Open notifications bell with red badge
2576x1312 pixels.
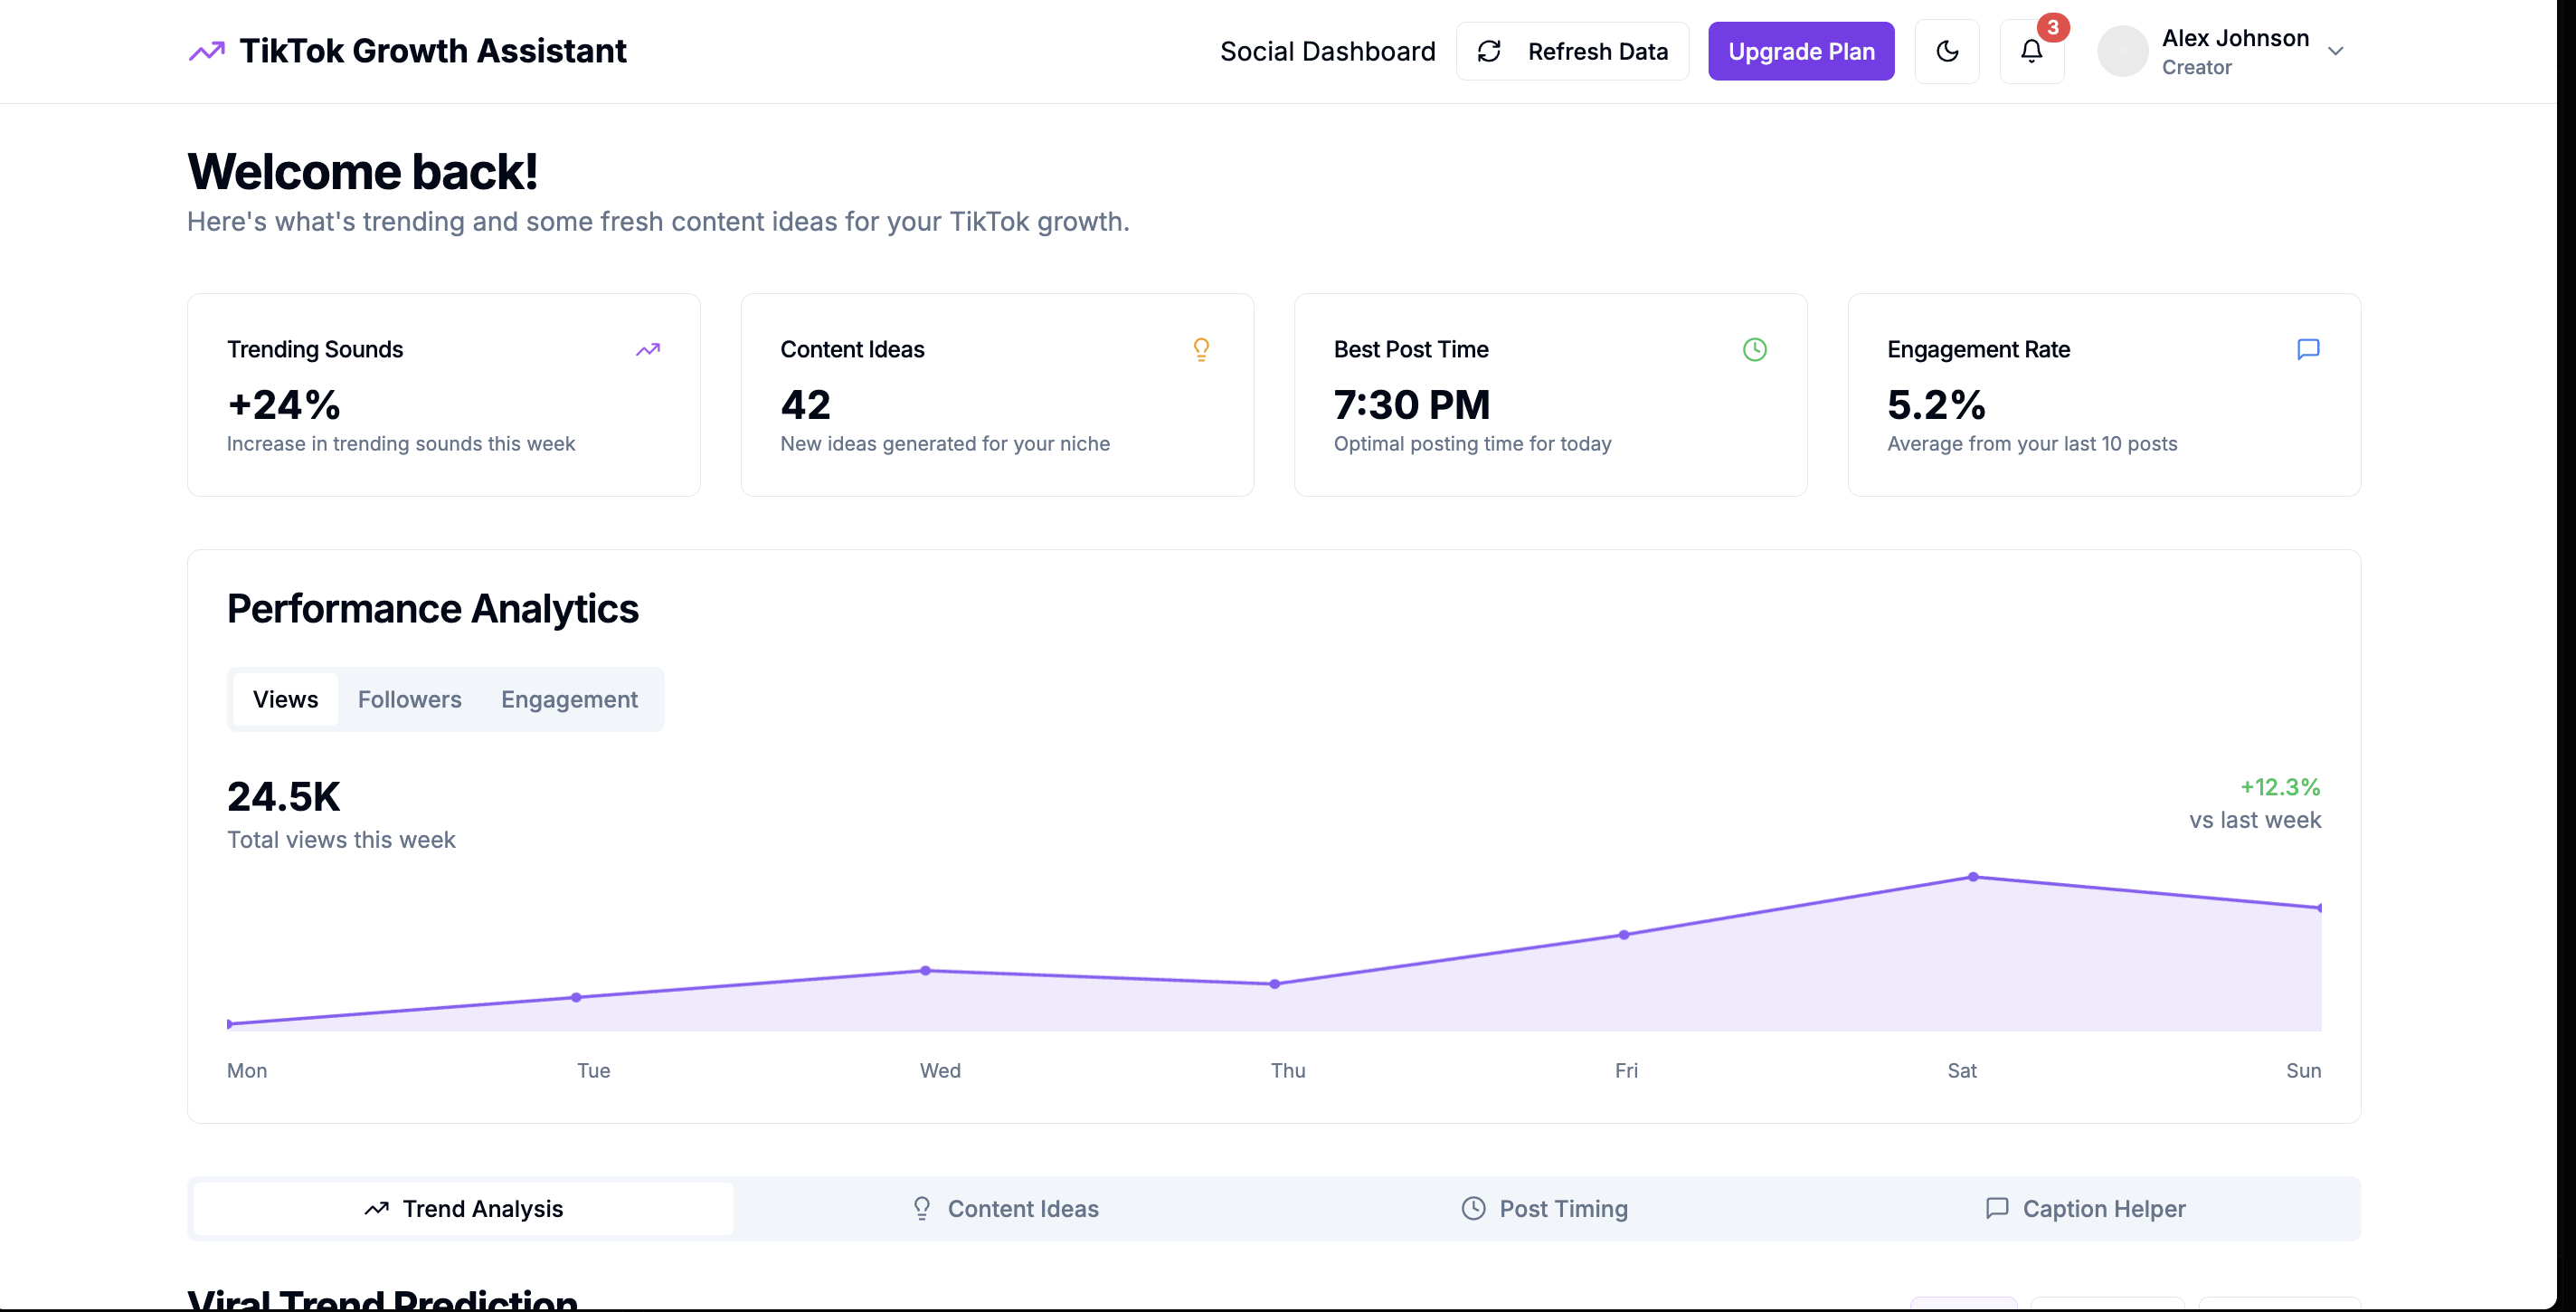point(2031,51)
